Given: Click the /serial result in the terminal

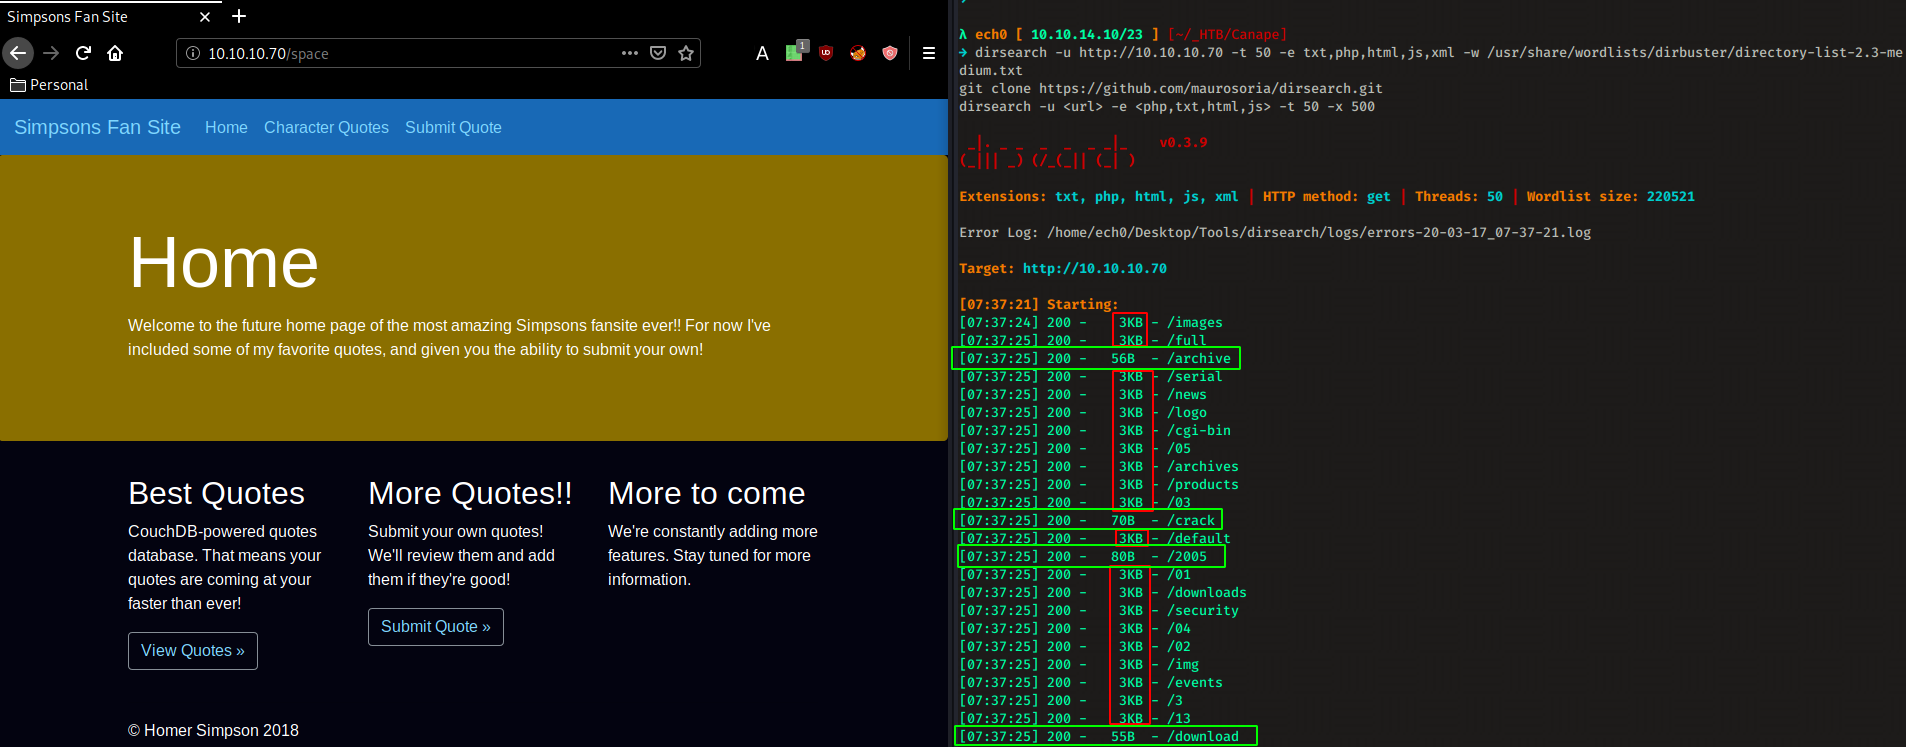Looking at the screenshot, I should click(1195, 376).
